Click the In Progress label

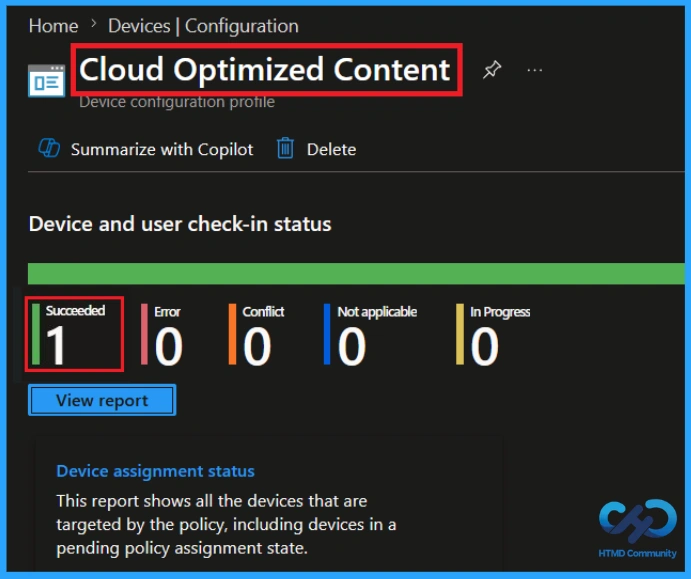pos(500,312)
